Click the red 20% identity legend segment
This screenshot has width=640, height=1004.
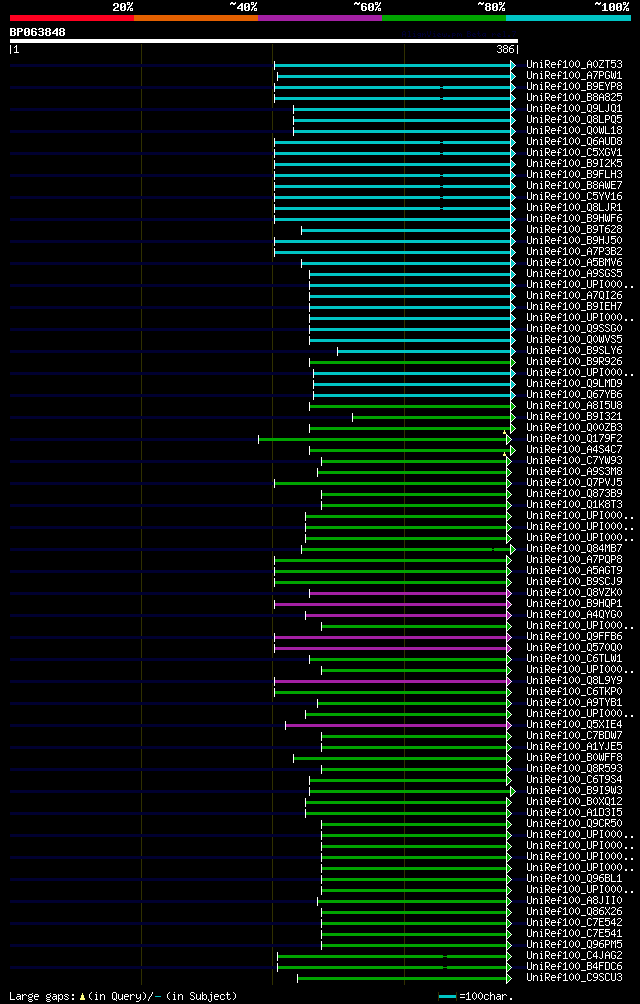tap(72, 18)
